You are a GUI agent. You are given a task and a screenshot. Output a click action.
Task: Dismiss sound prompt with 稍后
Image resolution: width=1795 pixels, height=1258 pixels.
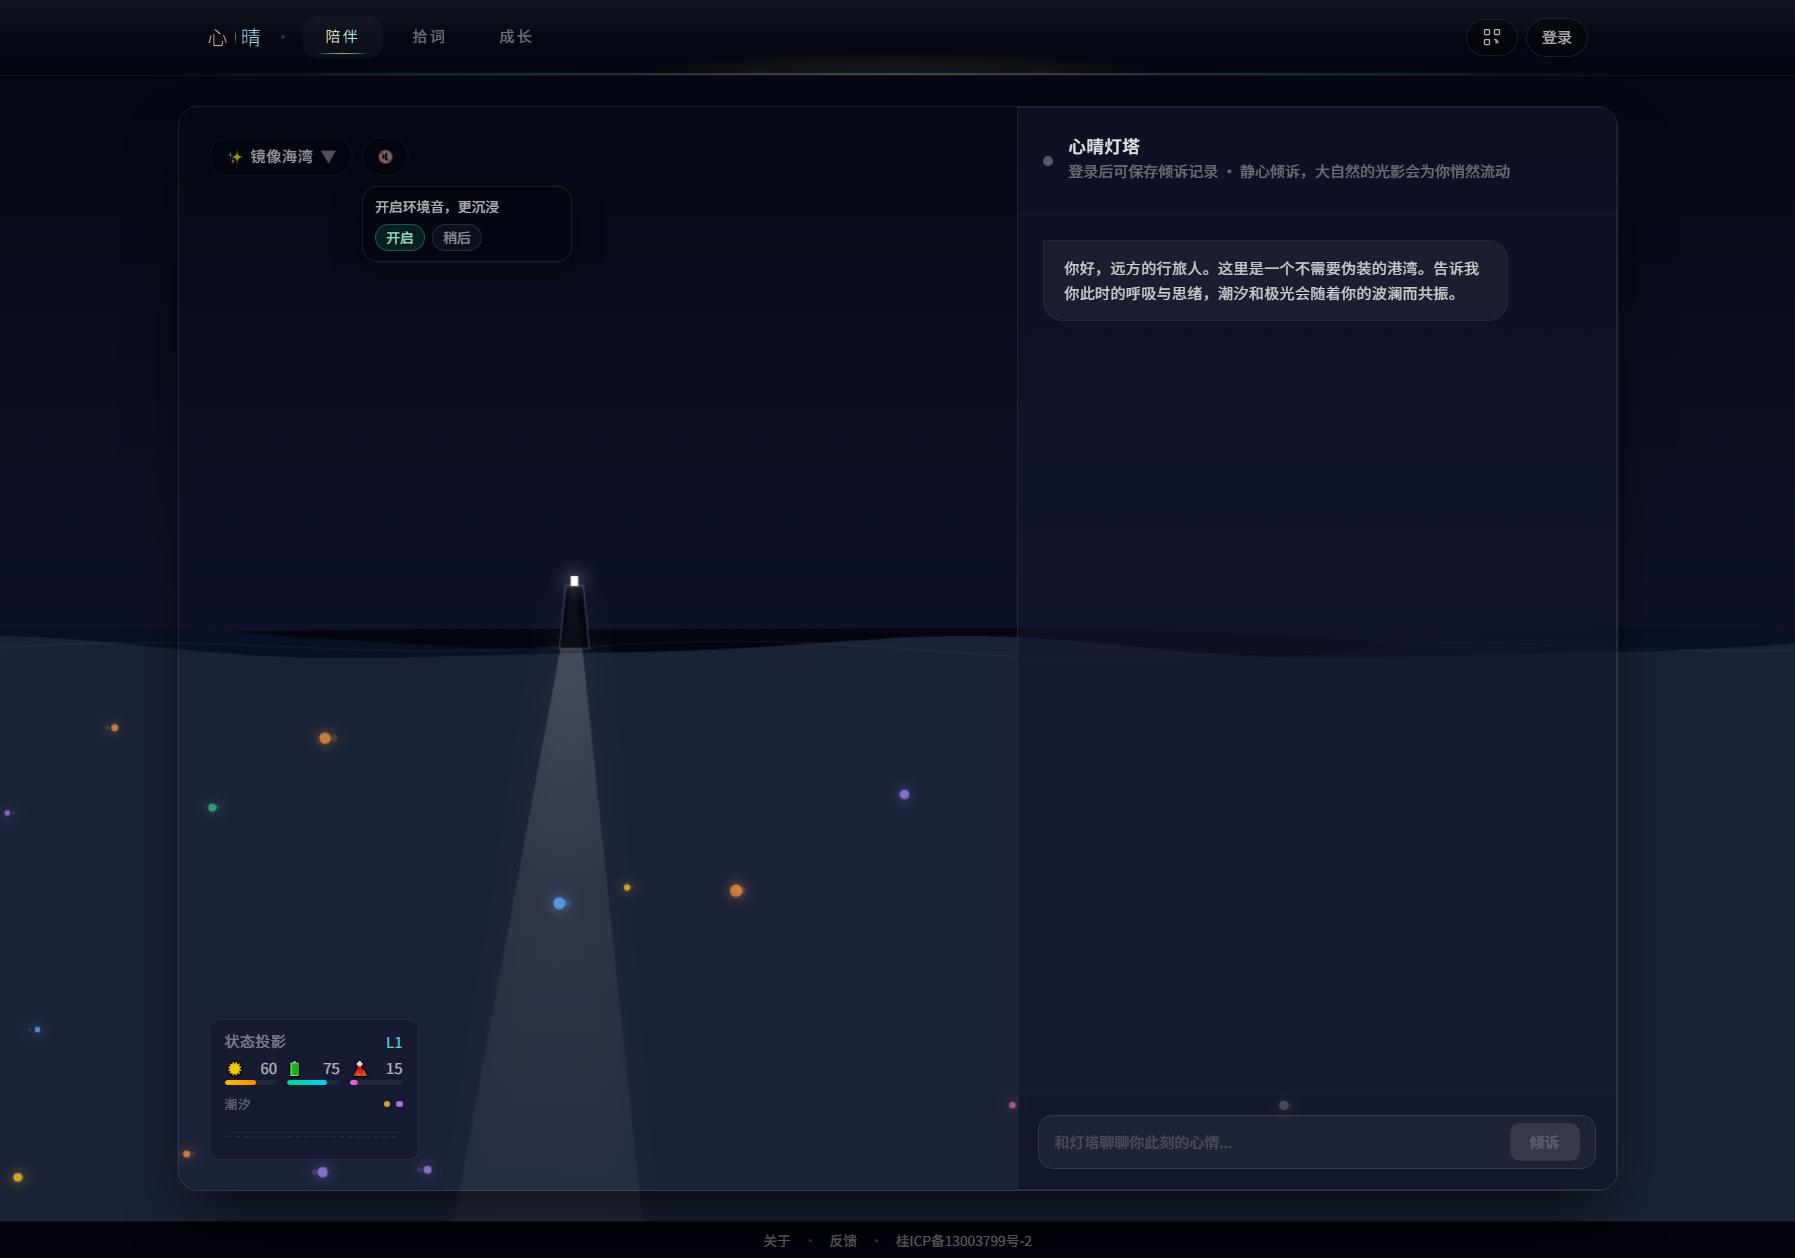click(457, 237)
